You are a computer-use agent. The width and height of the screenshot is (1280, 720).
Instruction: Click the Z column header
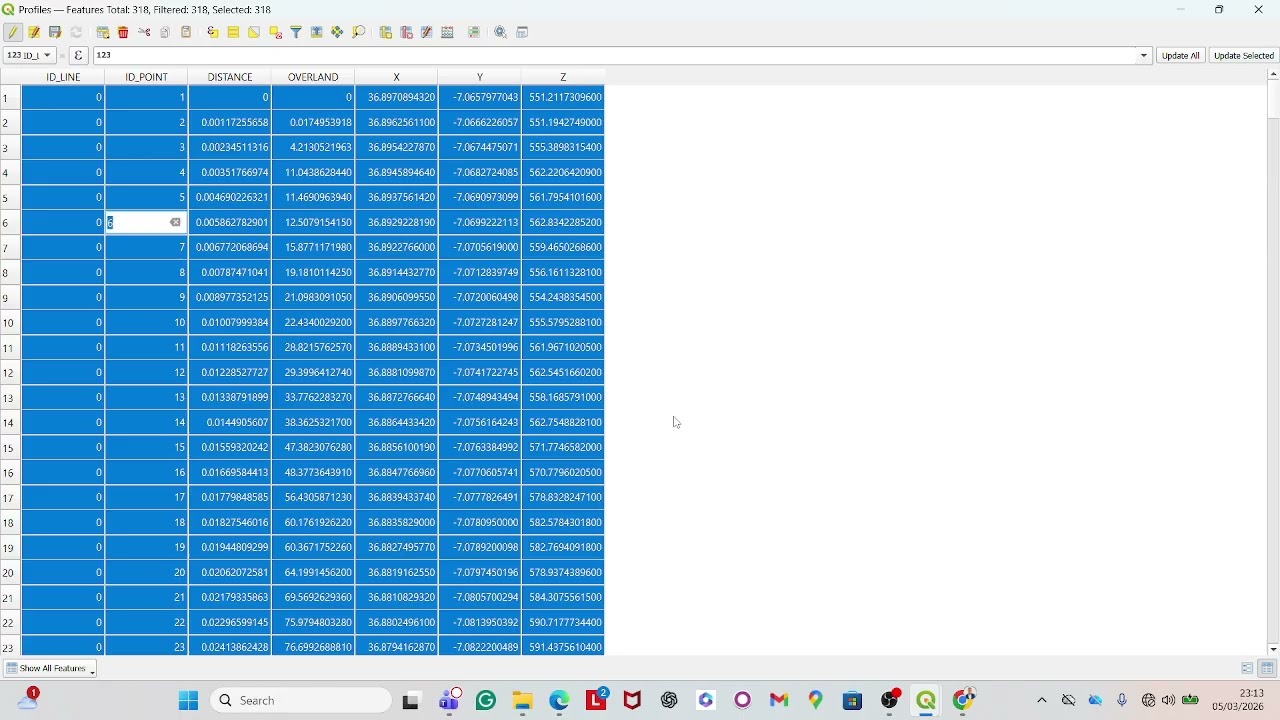click(563, 77)
